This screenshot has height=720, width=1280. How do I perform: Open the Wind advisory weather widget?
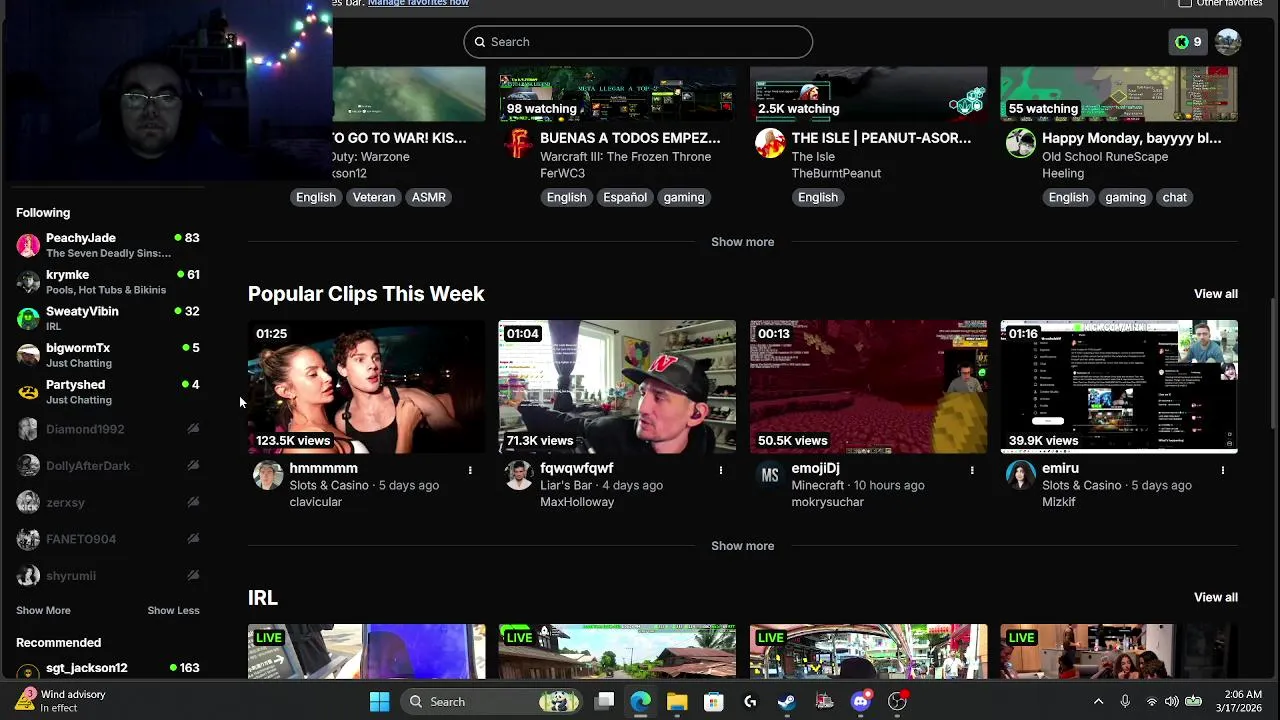coord(62,701)
